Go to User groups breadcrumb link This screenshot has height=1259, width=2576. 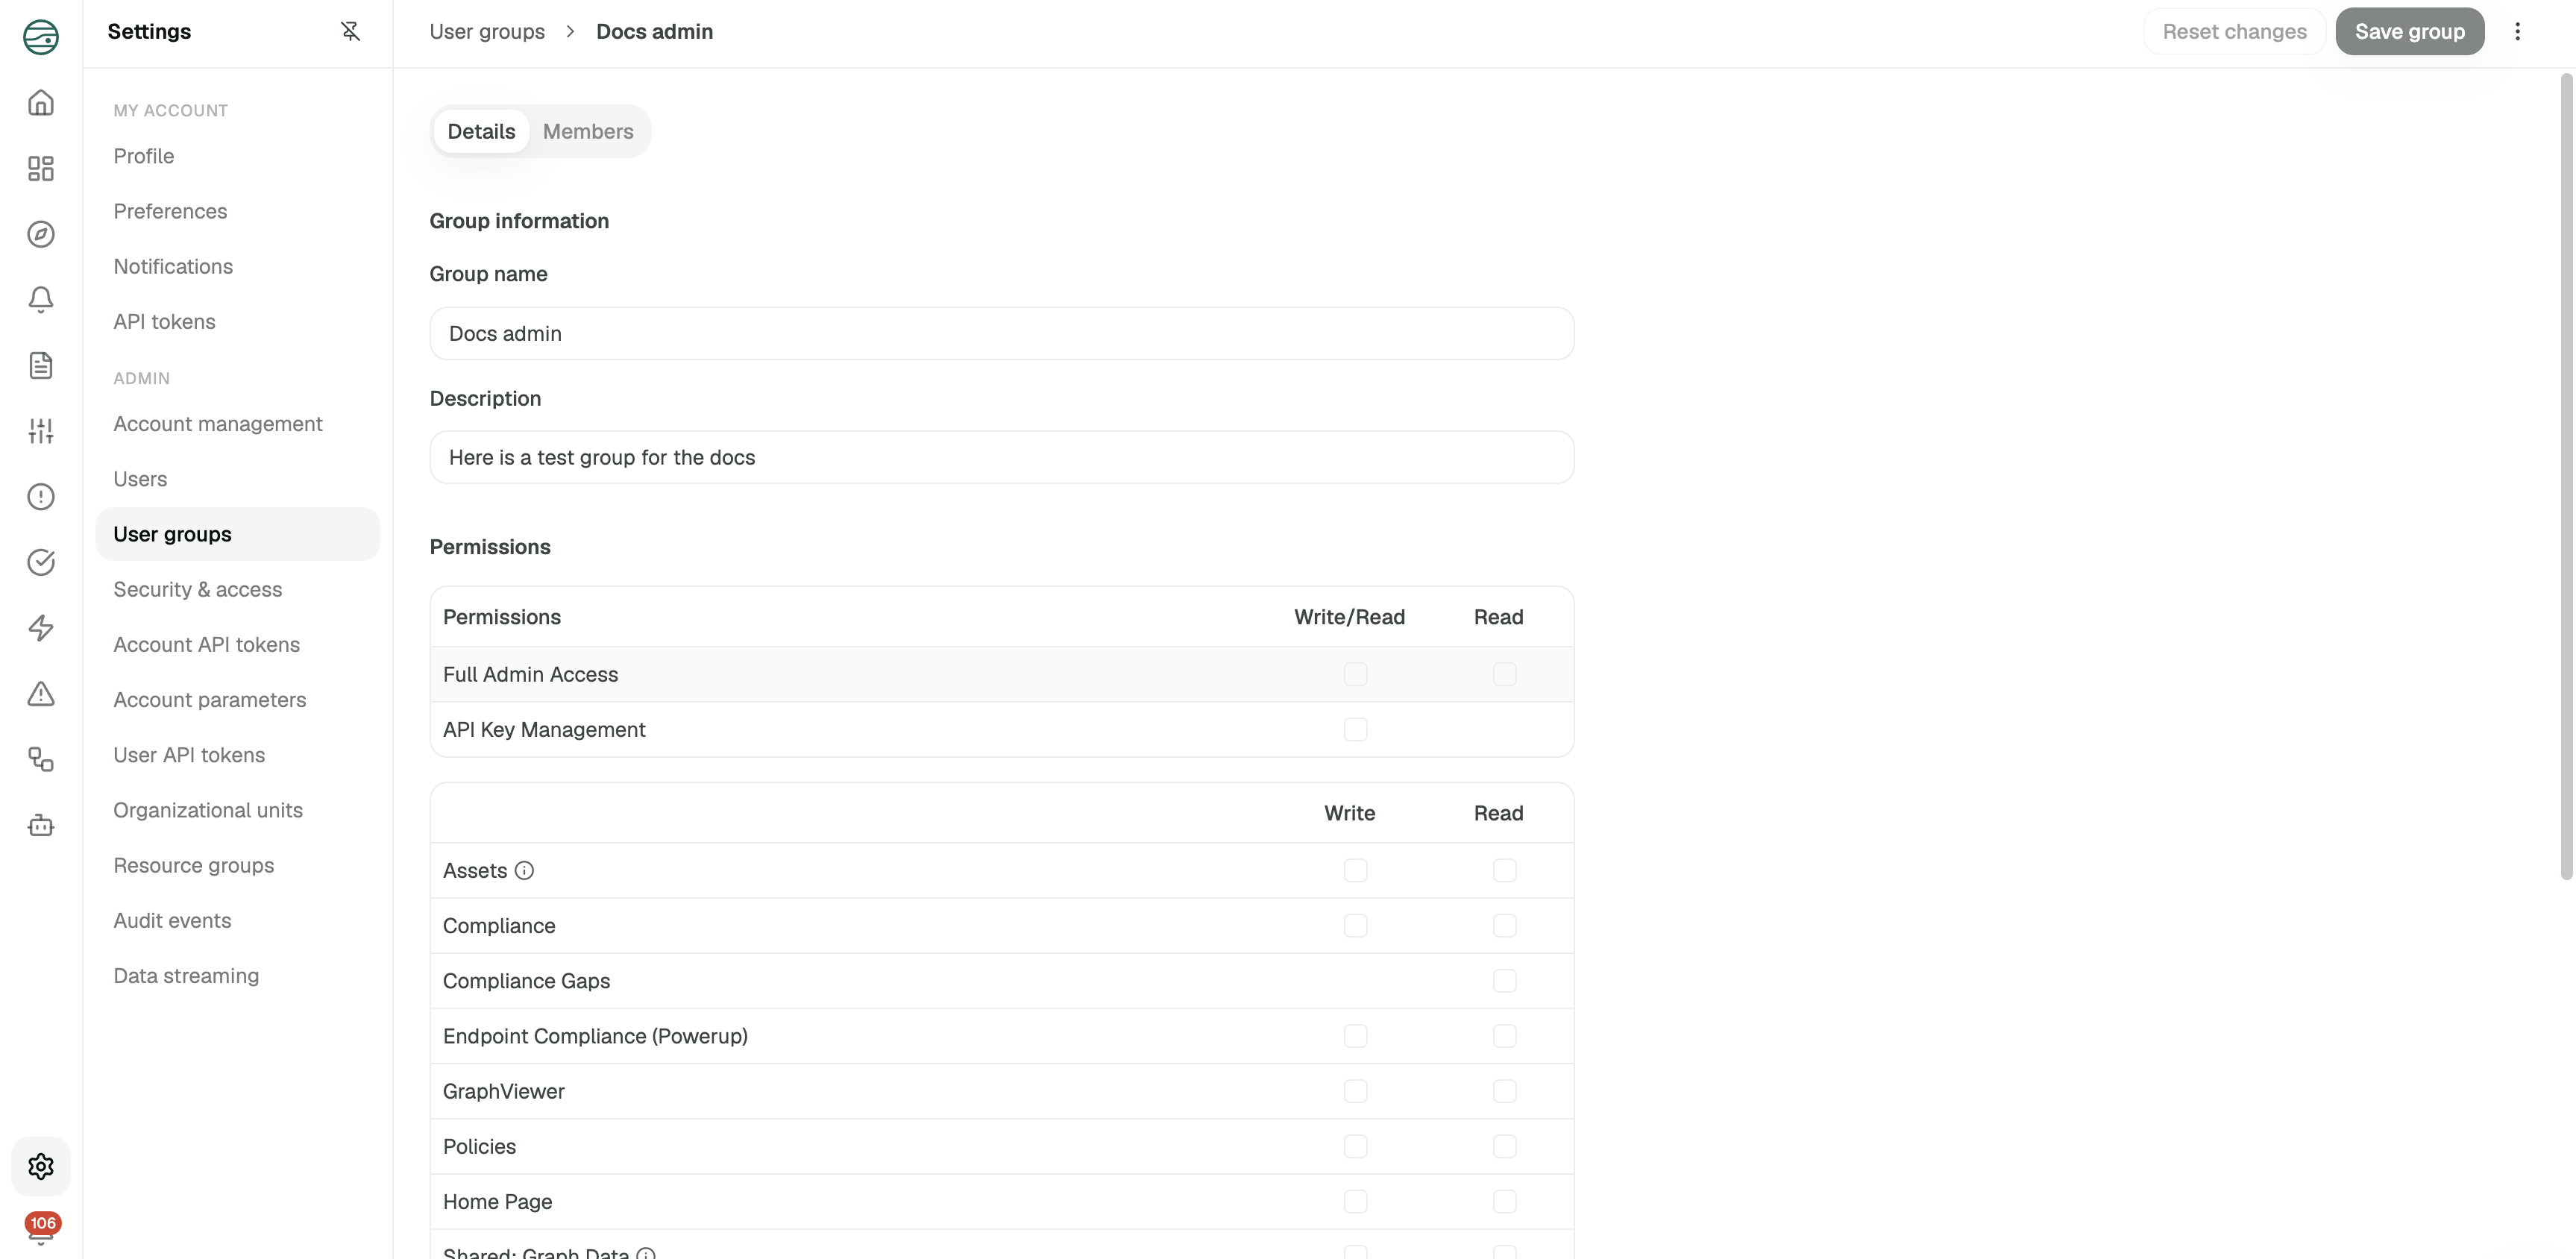pyautogui.click(x=487, y=31)
